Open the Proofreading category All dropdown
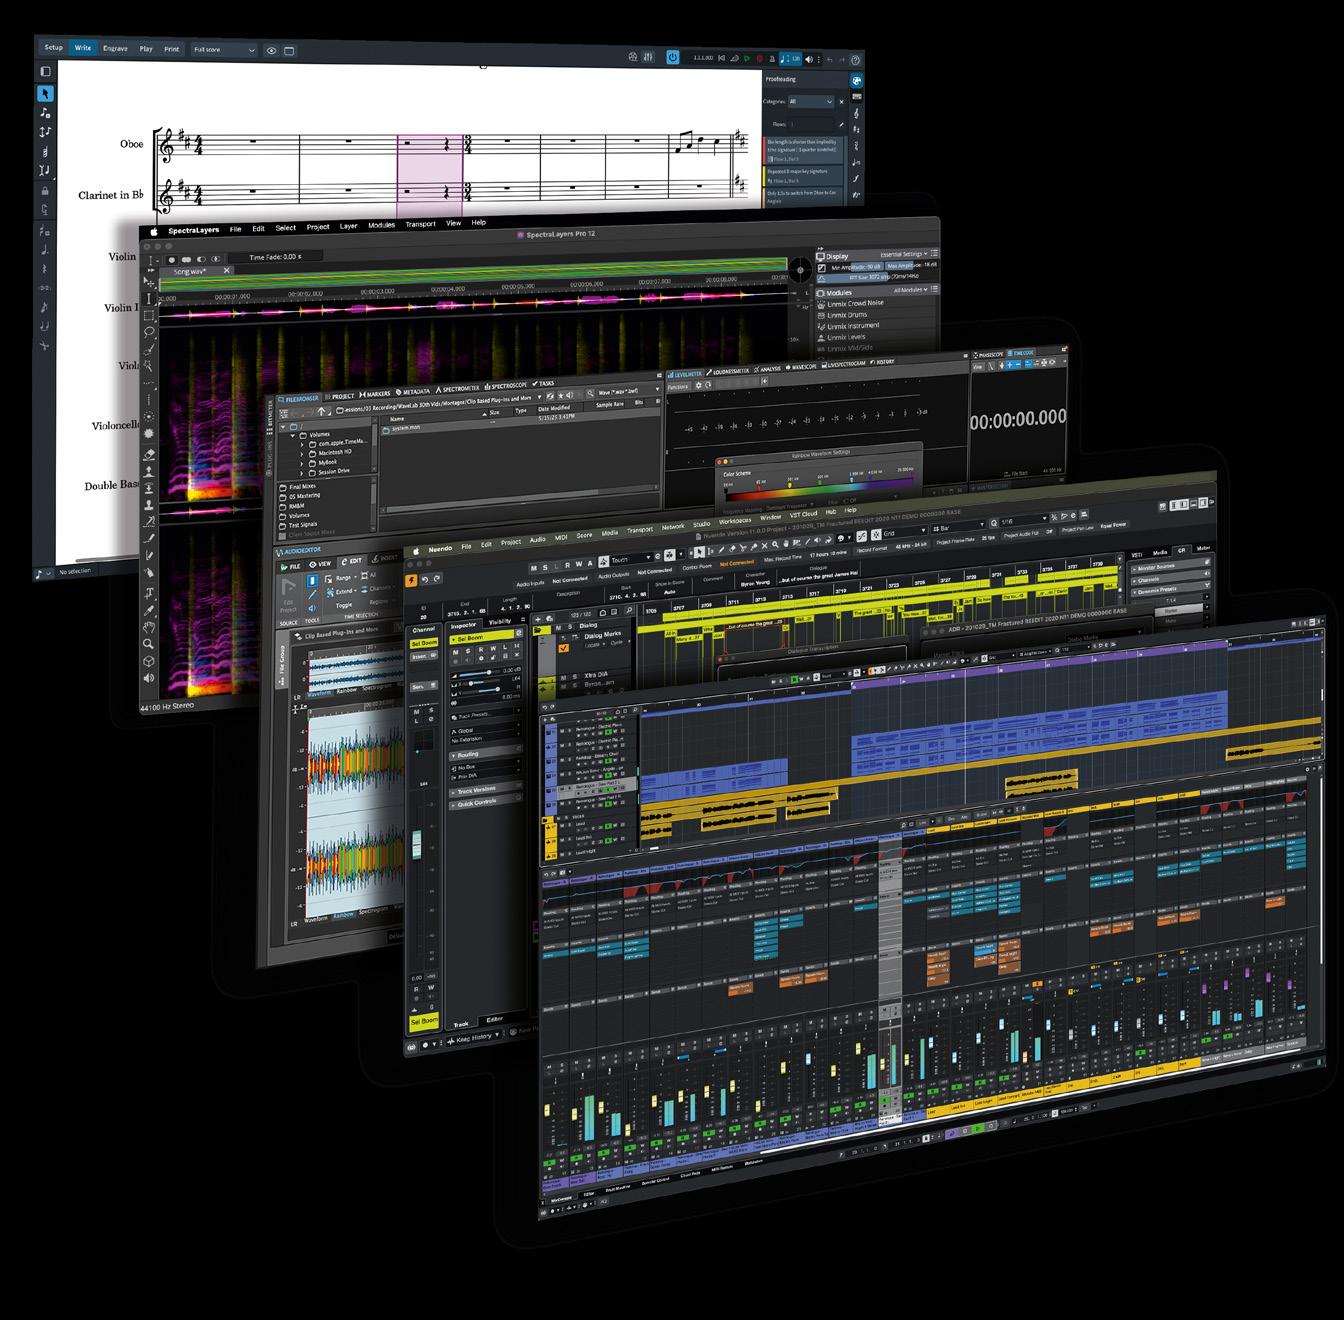This screenshot has height=1320, width=1344. (810, 101)
